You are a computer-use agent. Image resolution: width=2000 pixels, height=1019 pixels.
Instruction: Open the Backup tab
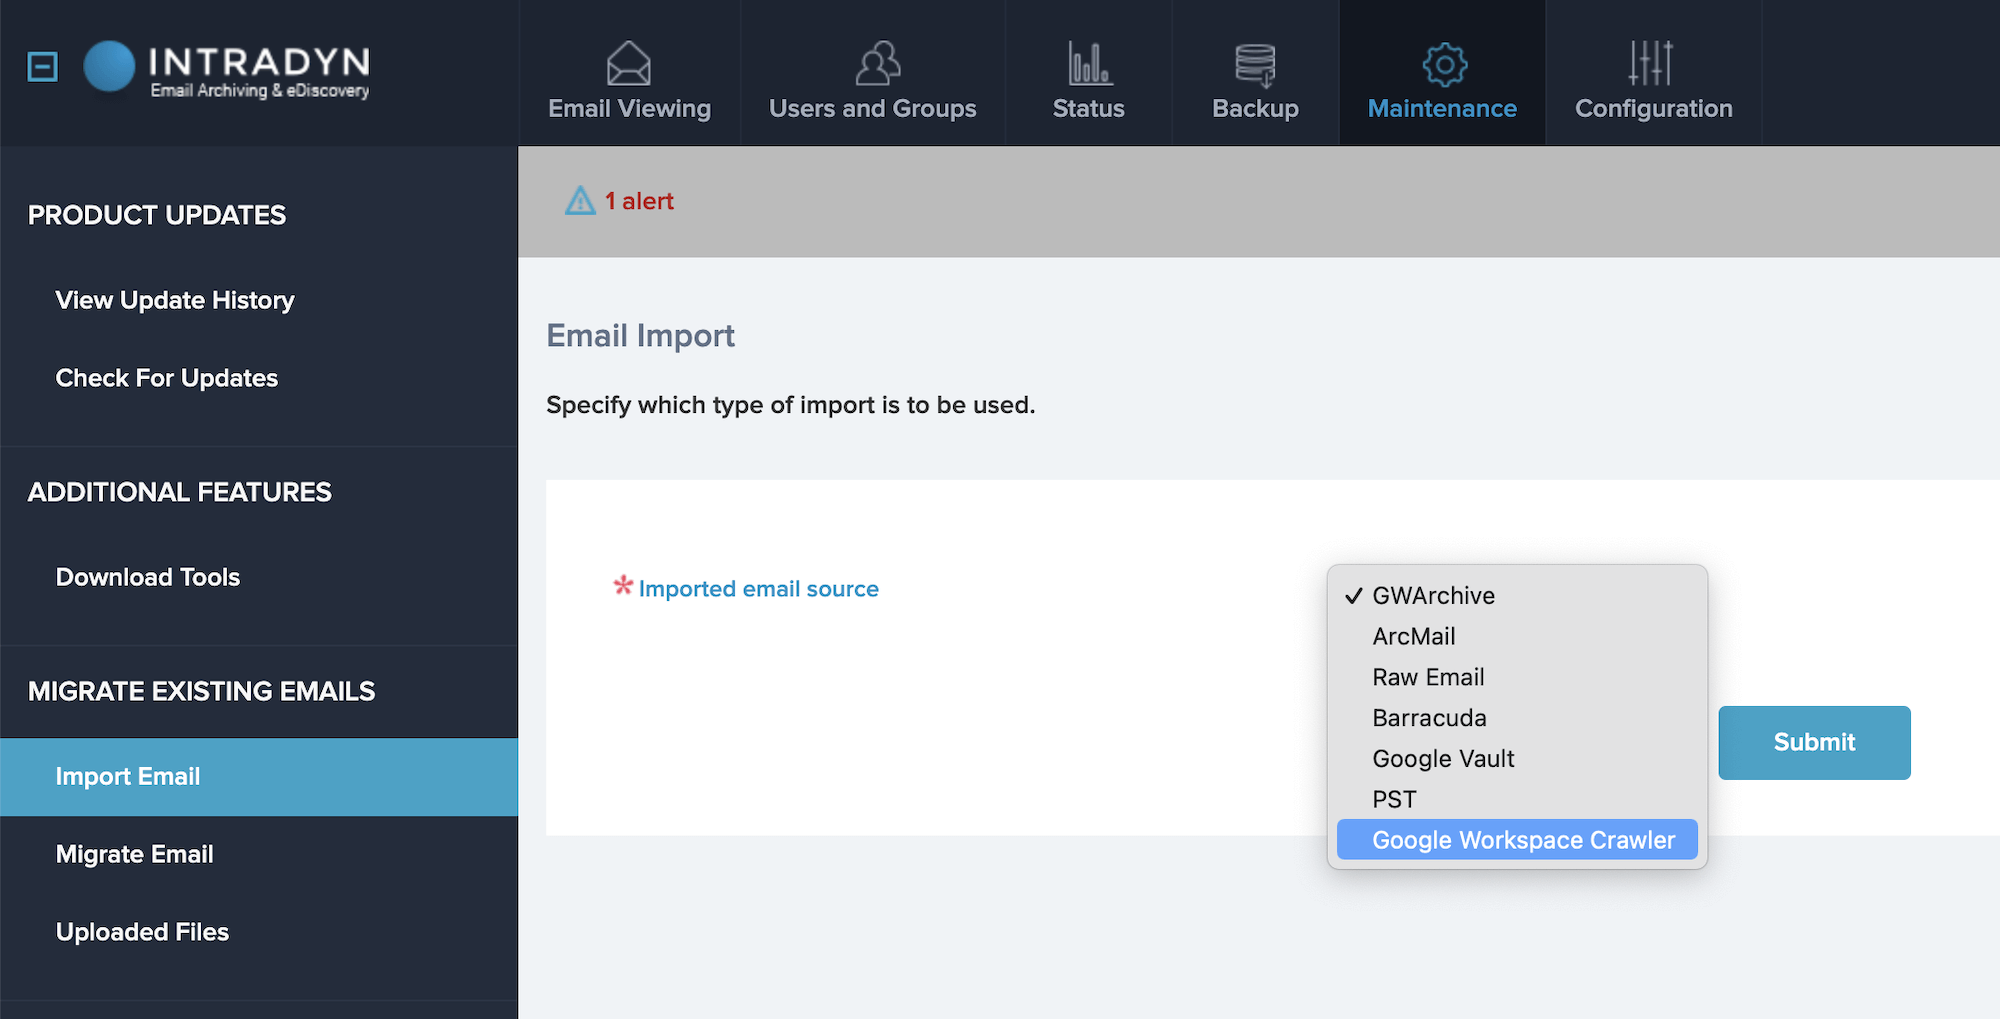tap(1256, 73)
